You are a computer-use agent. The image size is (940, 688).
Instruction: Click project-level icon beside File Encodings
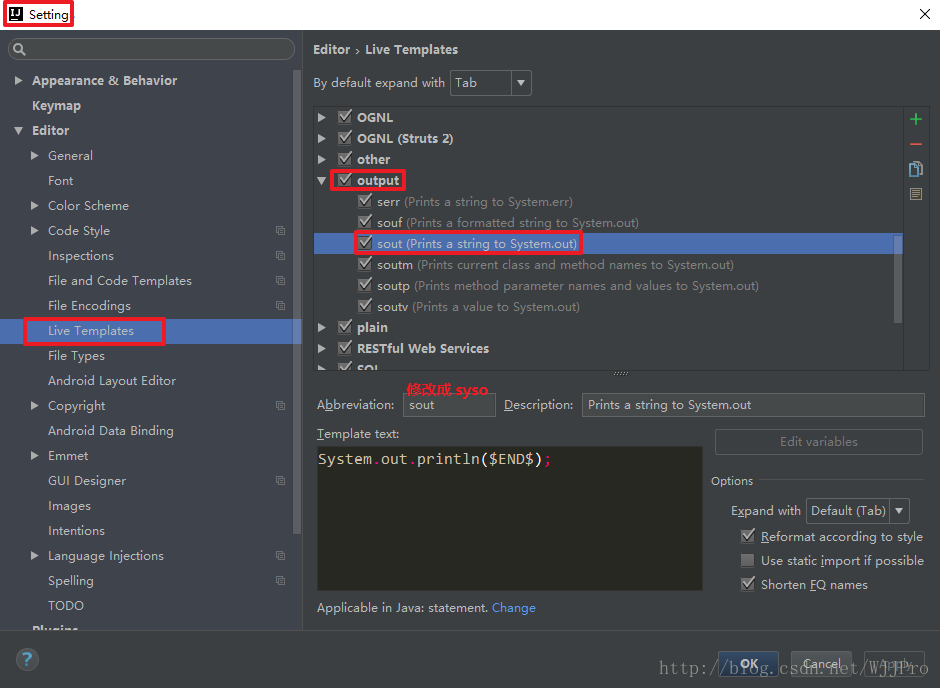click(281, 306)
